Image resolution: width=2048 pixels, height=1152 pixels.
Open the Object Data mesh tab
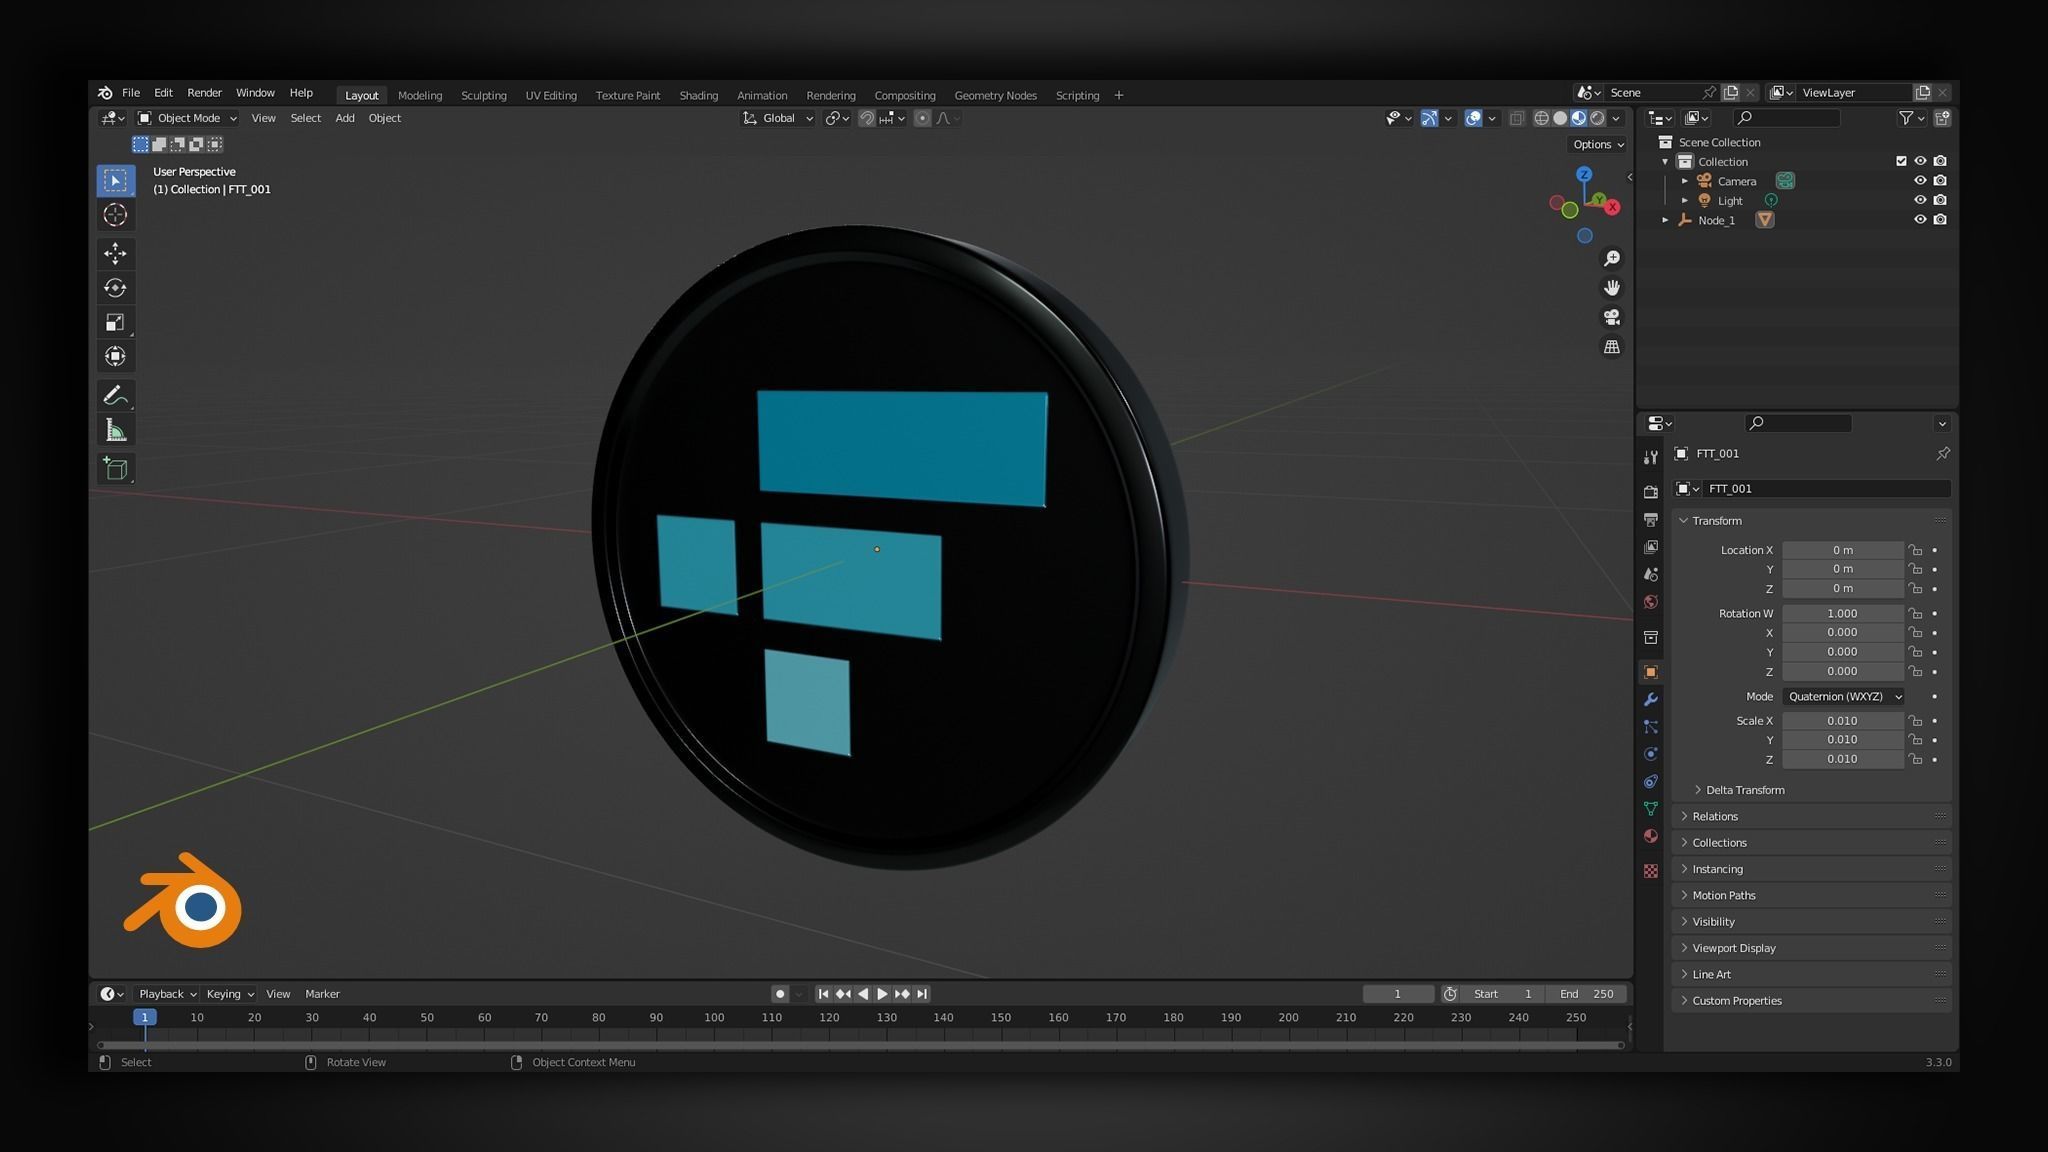tap(1650, 809)
